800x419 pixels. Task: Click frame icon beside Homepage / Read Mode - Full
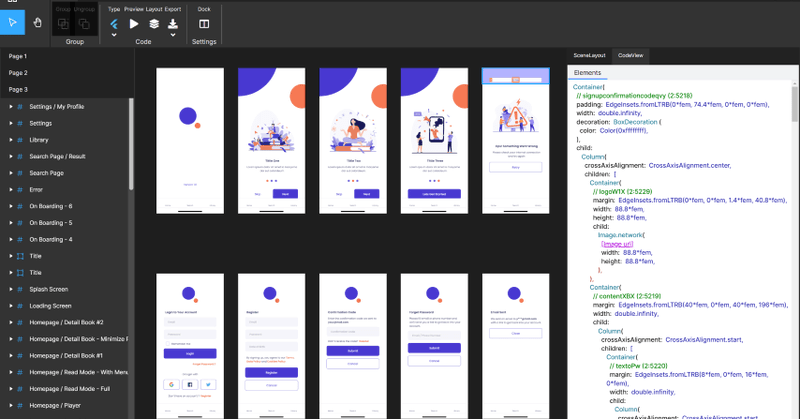click(20, 388)
